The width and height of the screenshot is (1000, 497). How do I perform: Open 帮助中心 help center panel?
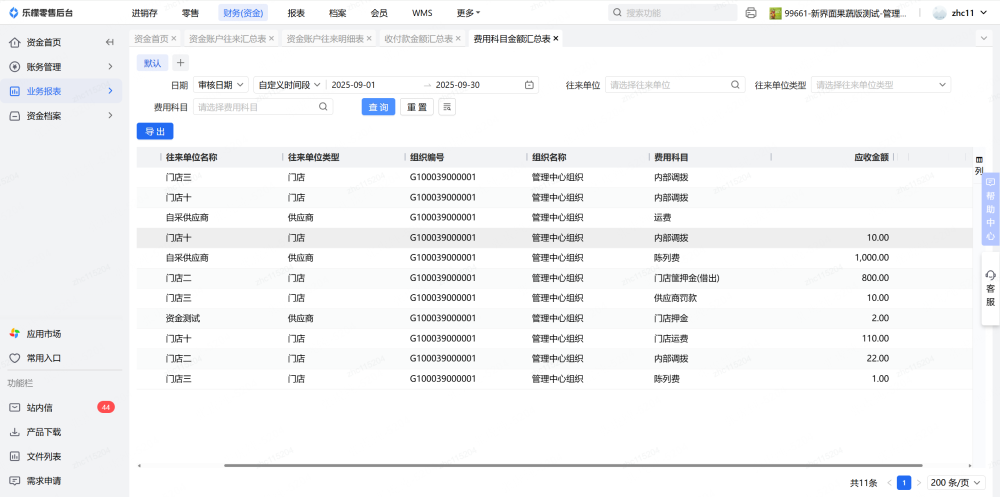(x=990, y=210)
